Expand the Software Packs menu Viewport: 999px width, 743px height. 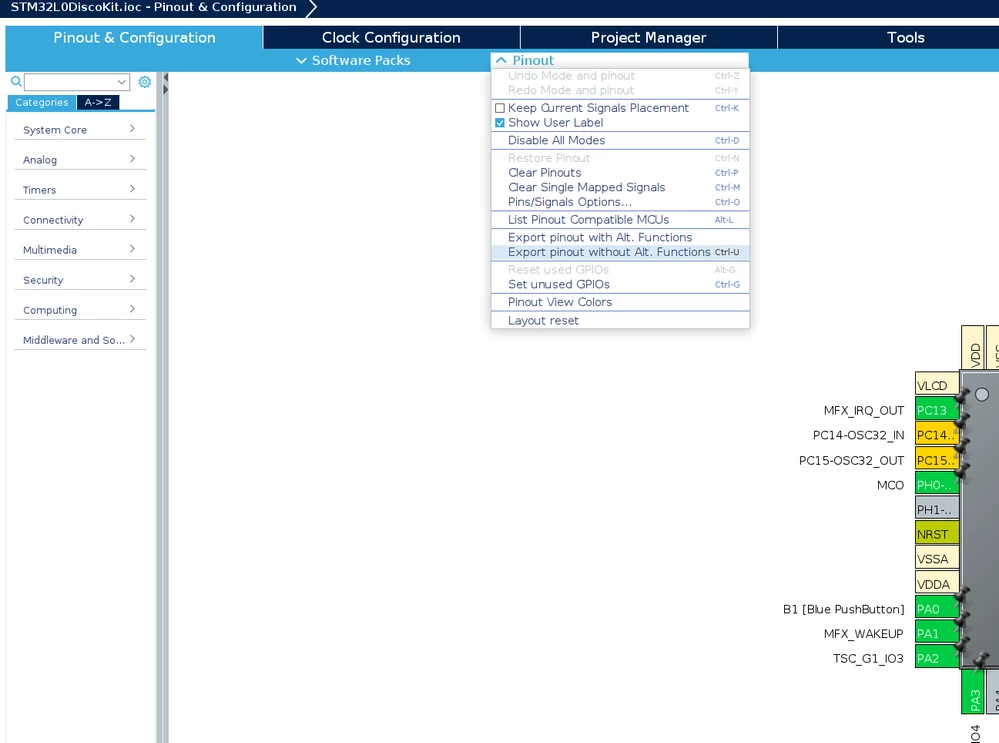(x=354, y=61)
